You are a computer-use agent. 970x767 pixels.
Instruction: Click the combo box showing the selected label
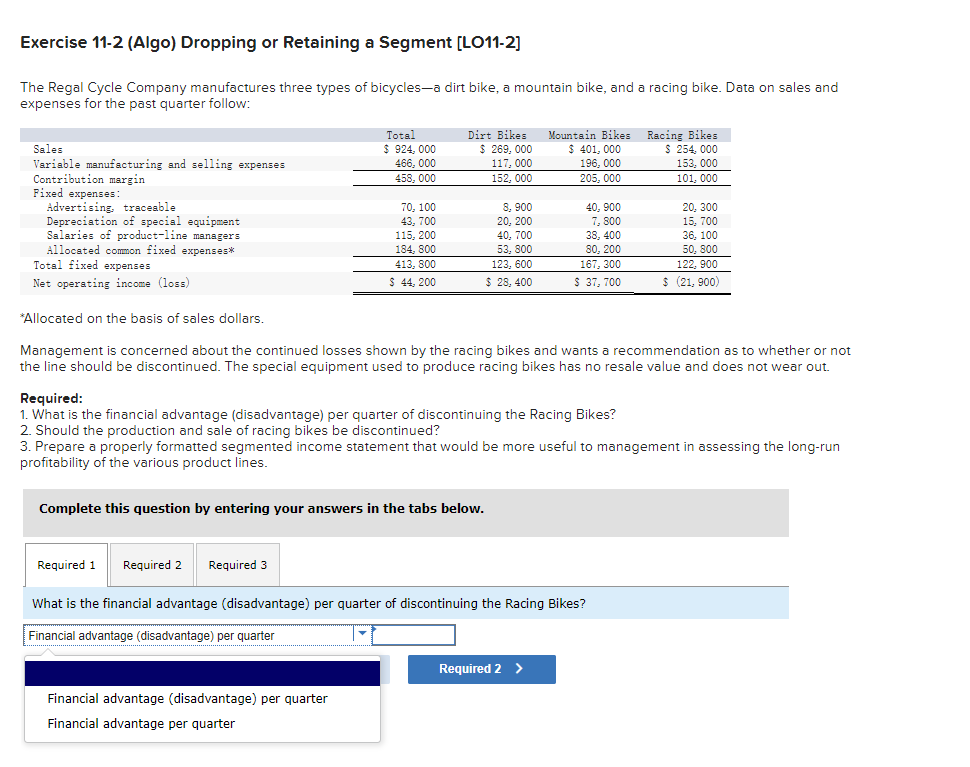180,634
